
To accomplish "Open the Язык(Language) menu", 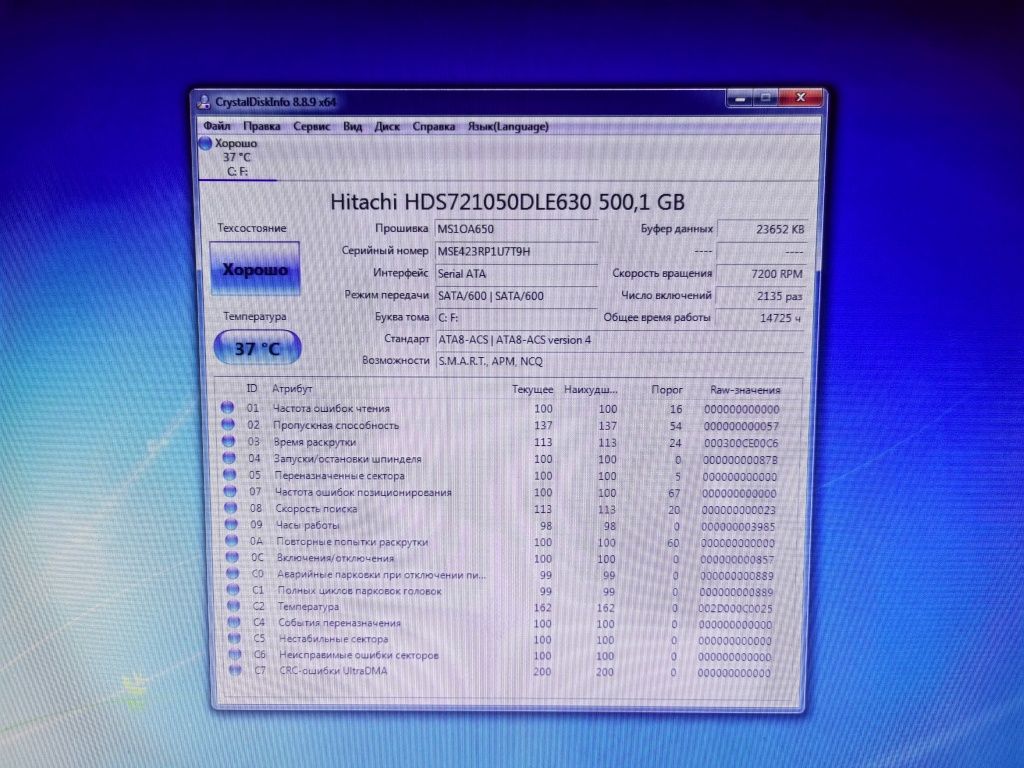I will tap(508, 126).
